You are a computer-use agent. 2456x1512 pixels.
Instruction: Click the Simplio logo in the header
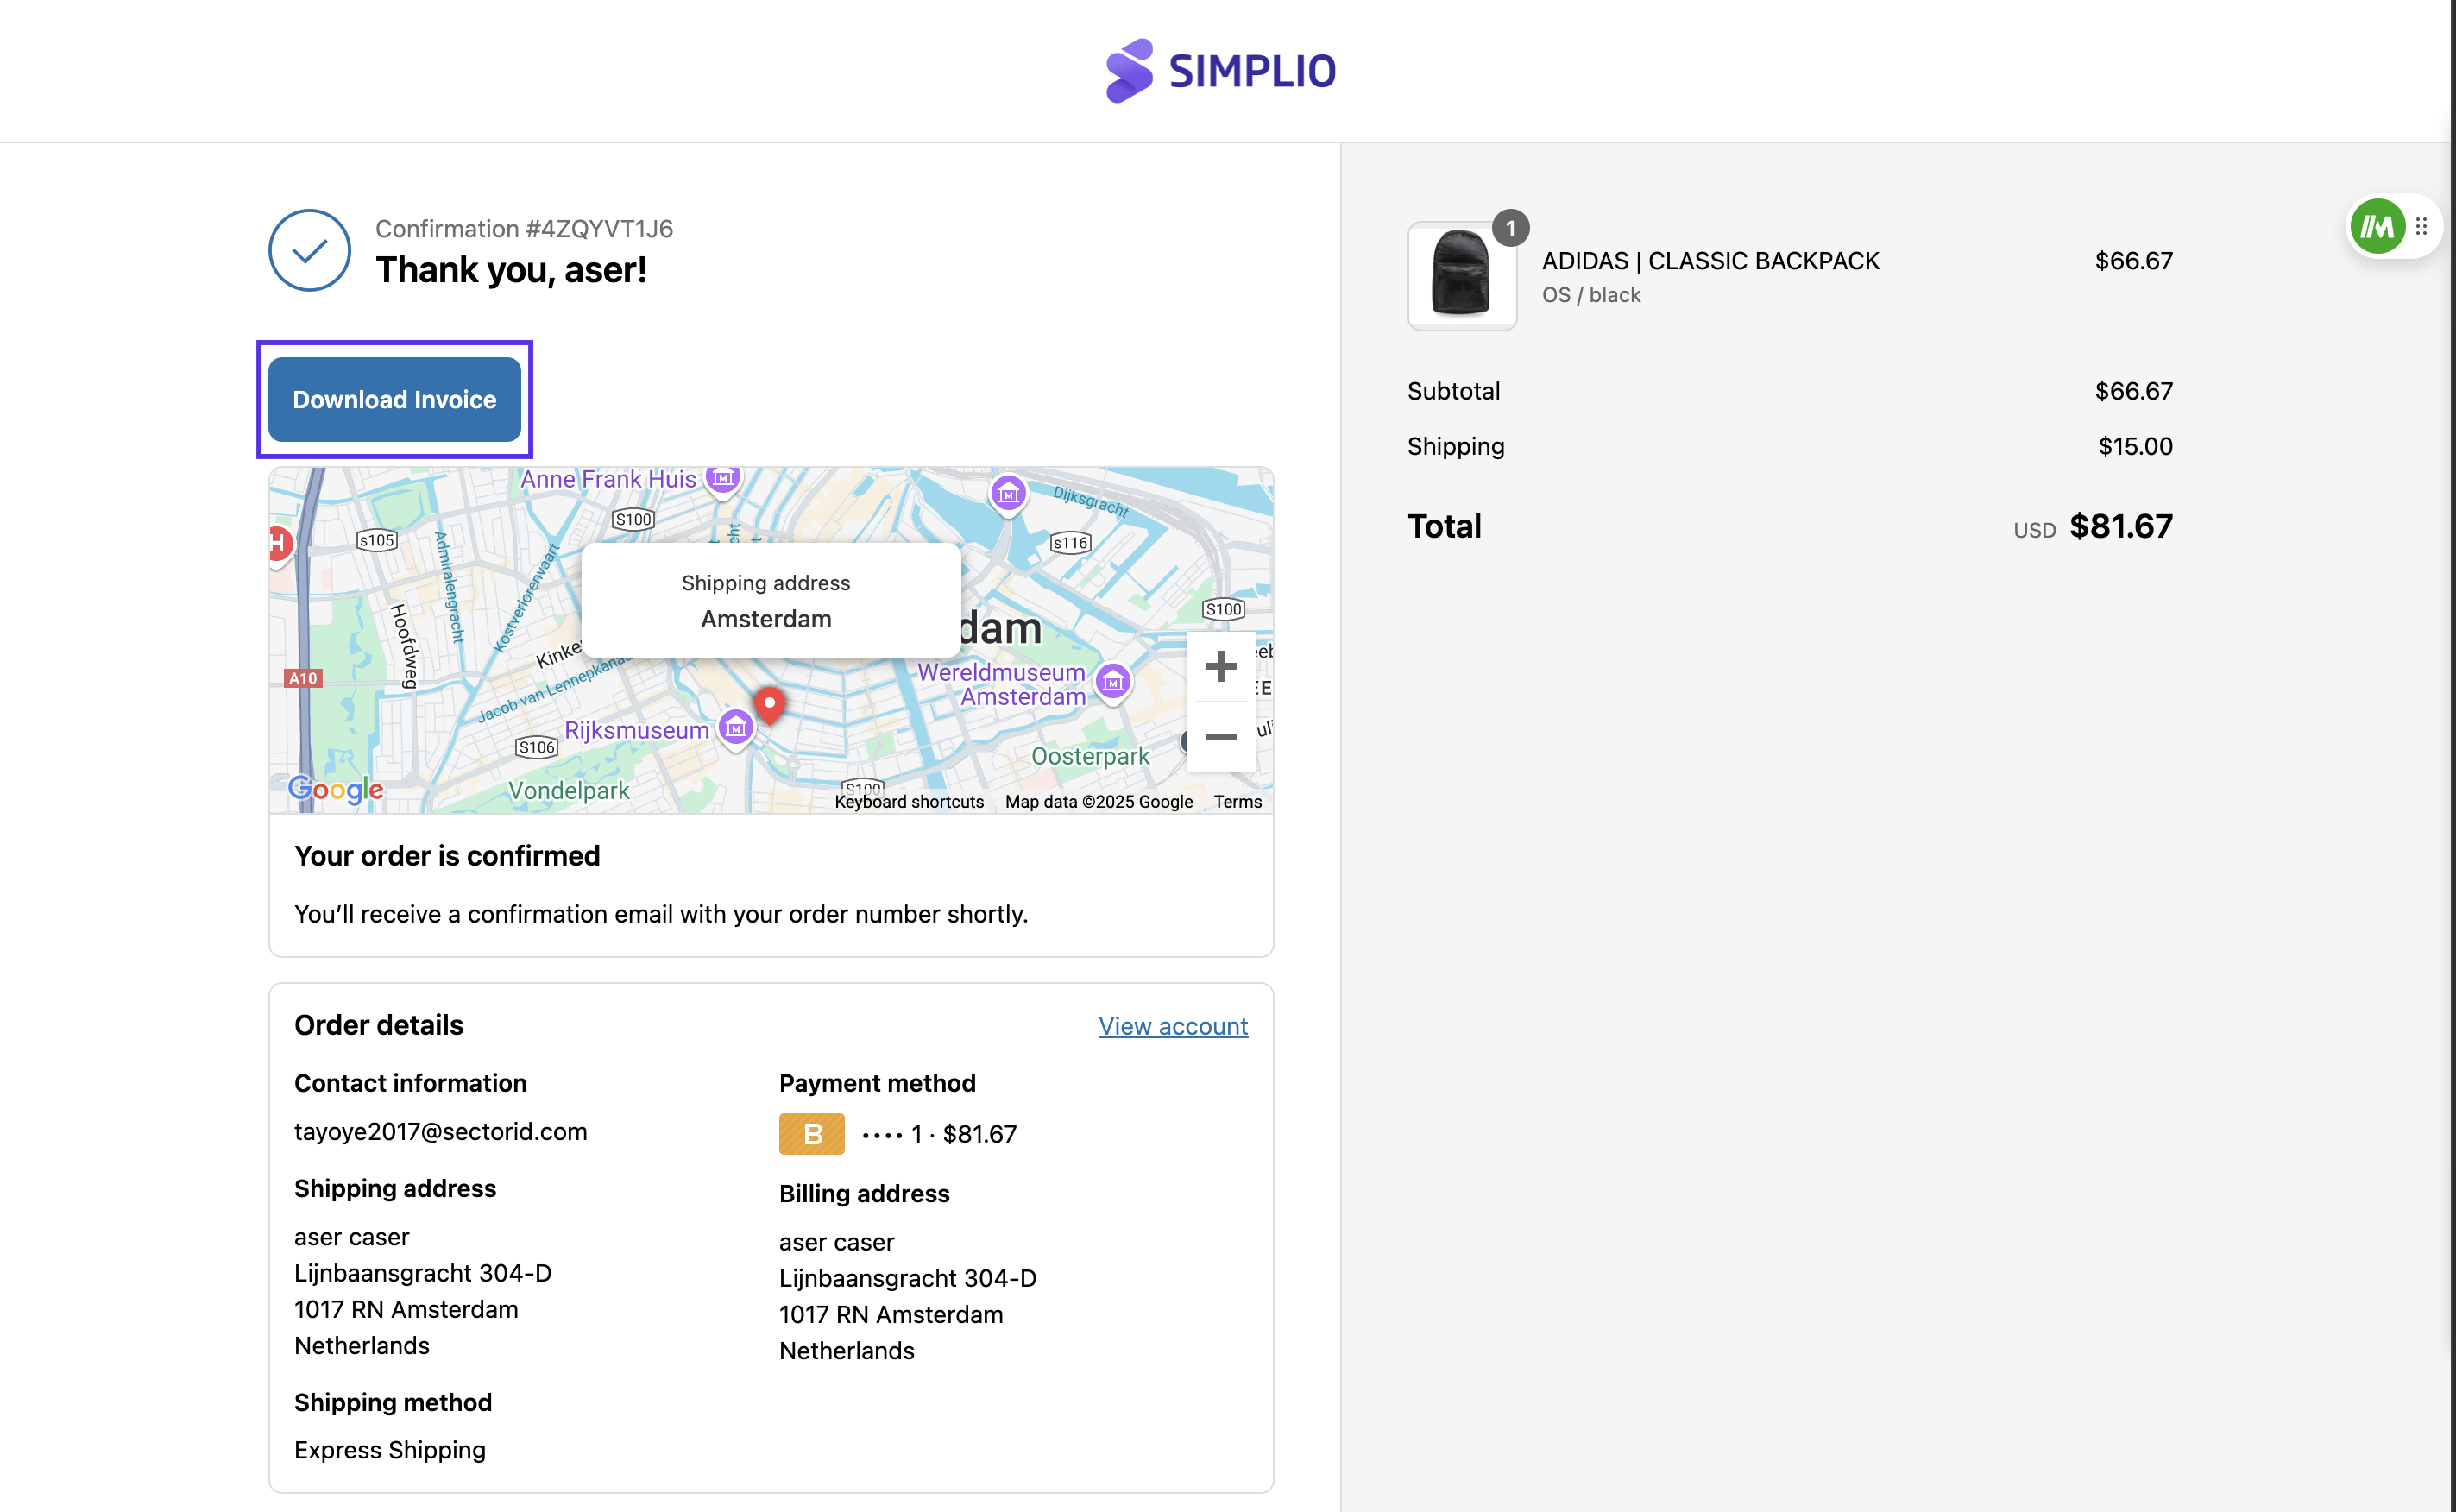pyautogui.click(x=1220, y=71)
